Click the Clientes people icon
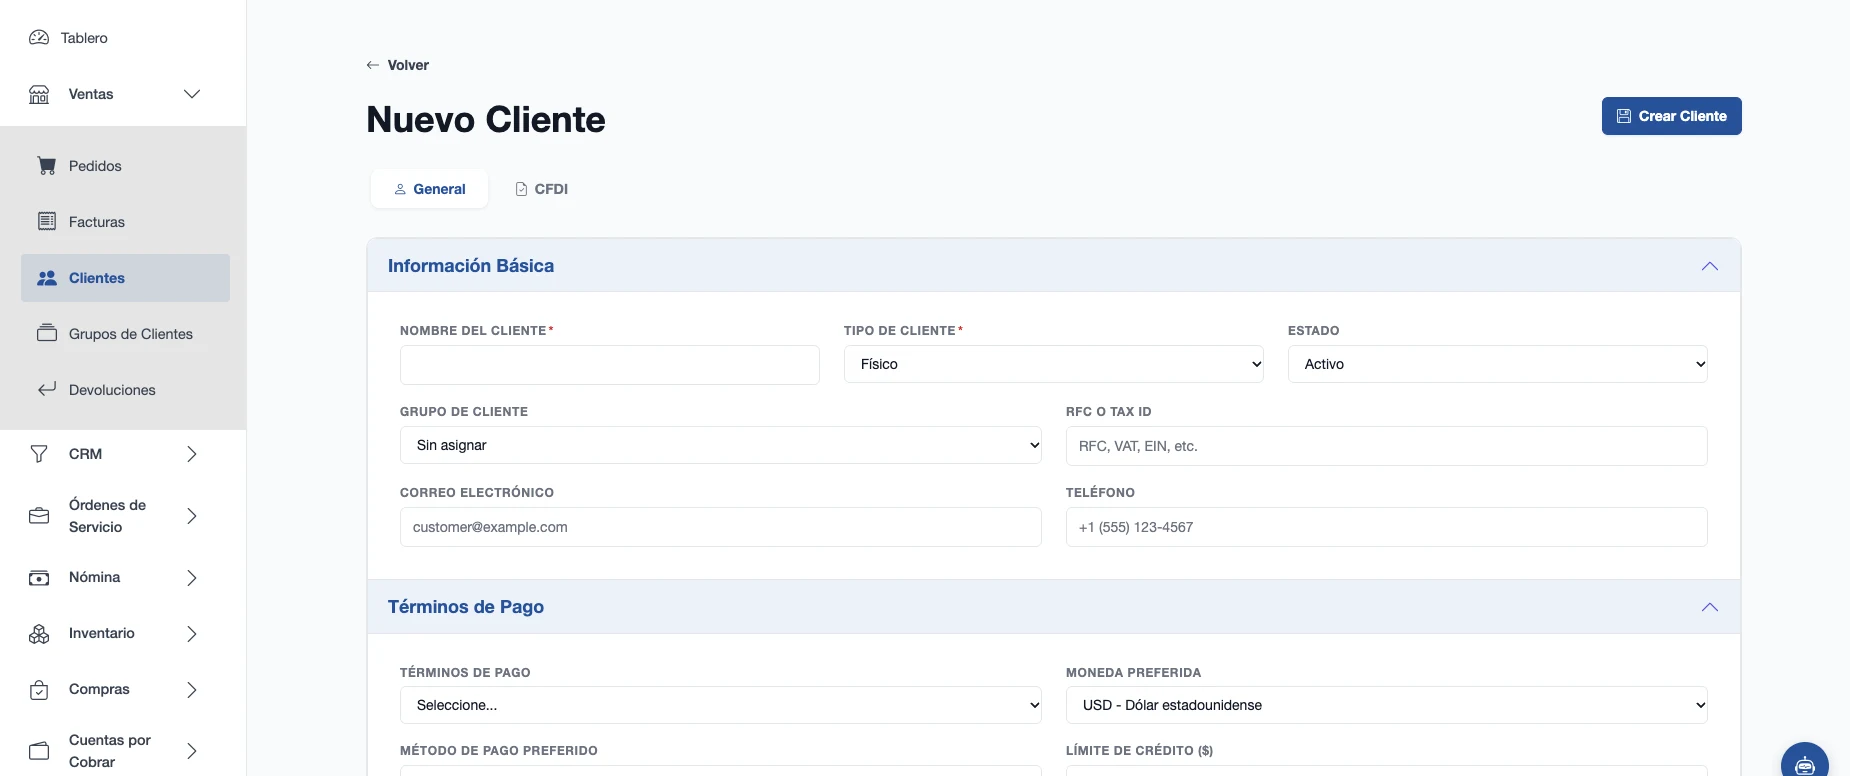 click(47, 278)
